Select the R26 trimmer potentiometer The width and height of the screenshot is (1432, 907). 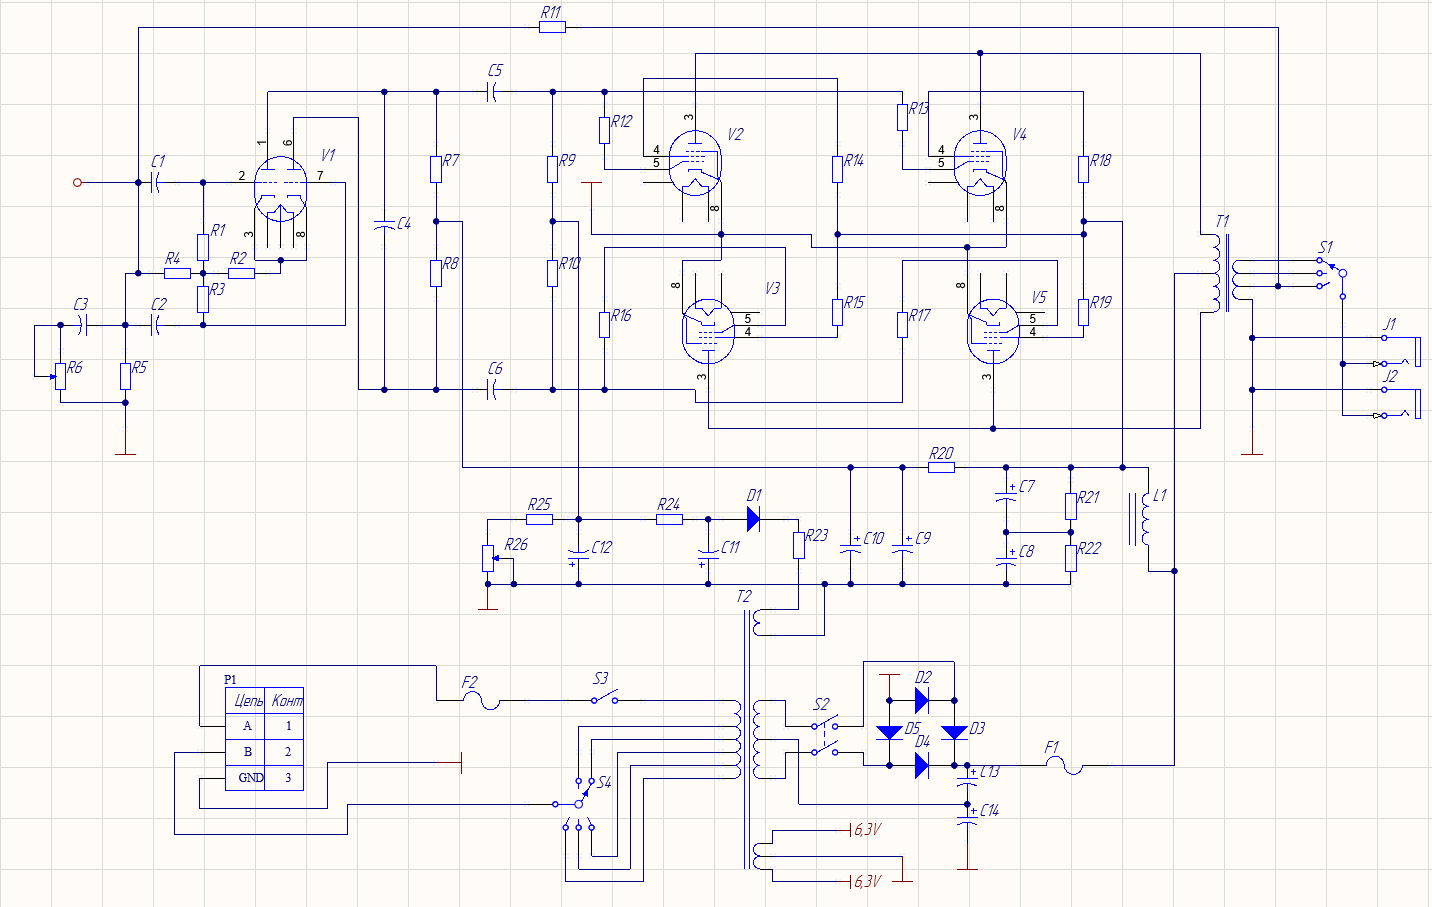click(489, 558)
